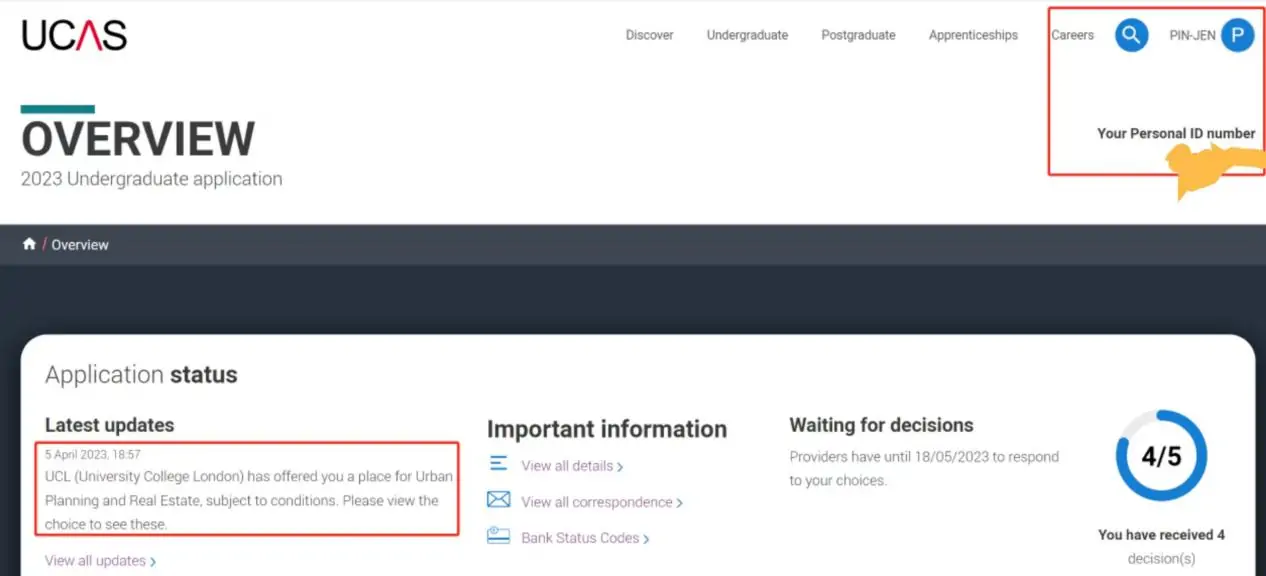Screen dimensions: 1266x576
Task: Click the 'Waiting for decisions' heading
Action: [x=881, y=425]
